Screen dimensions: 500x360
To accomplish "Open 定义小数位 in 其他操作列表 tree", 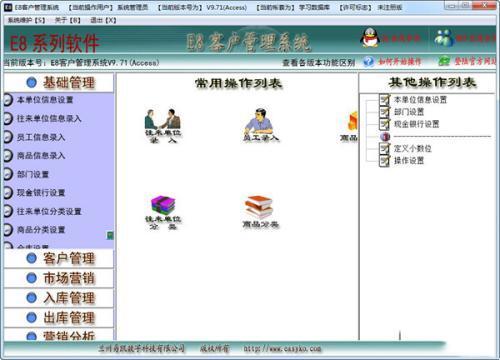I will point(413,149).
